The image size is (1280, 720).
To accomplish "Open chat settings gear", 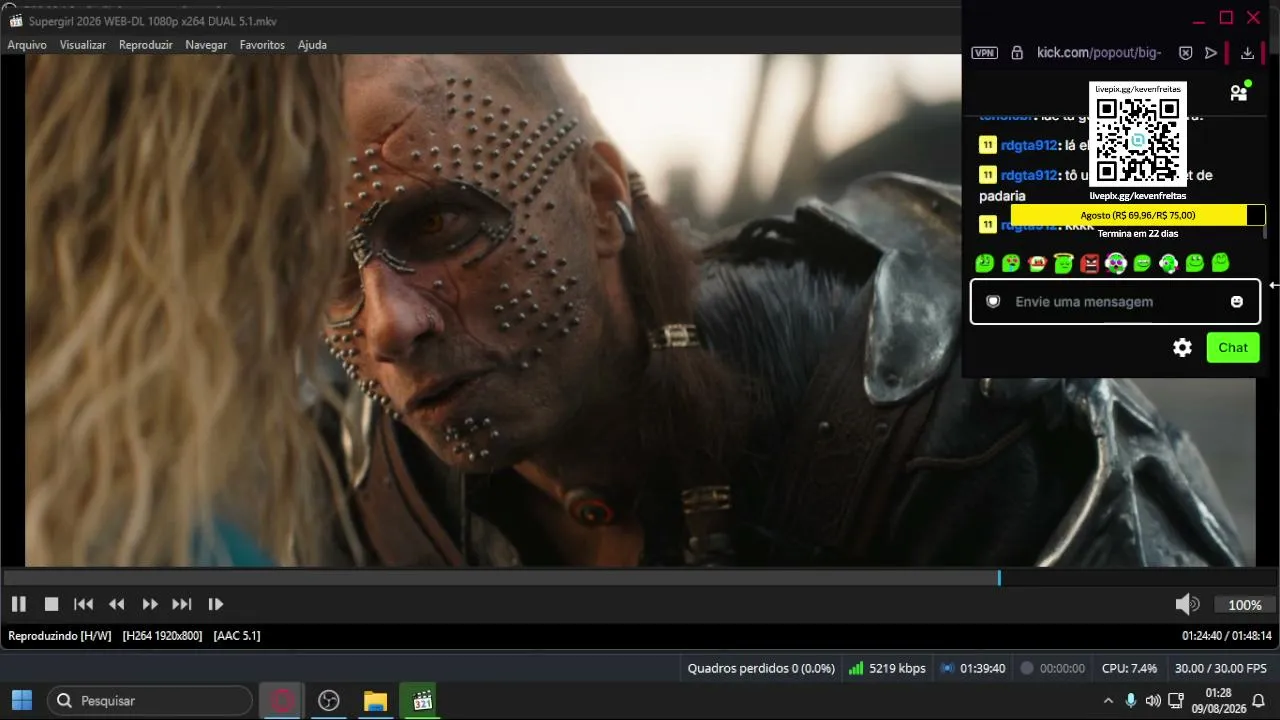I will coord(1182,348).
